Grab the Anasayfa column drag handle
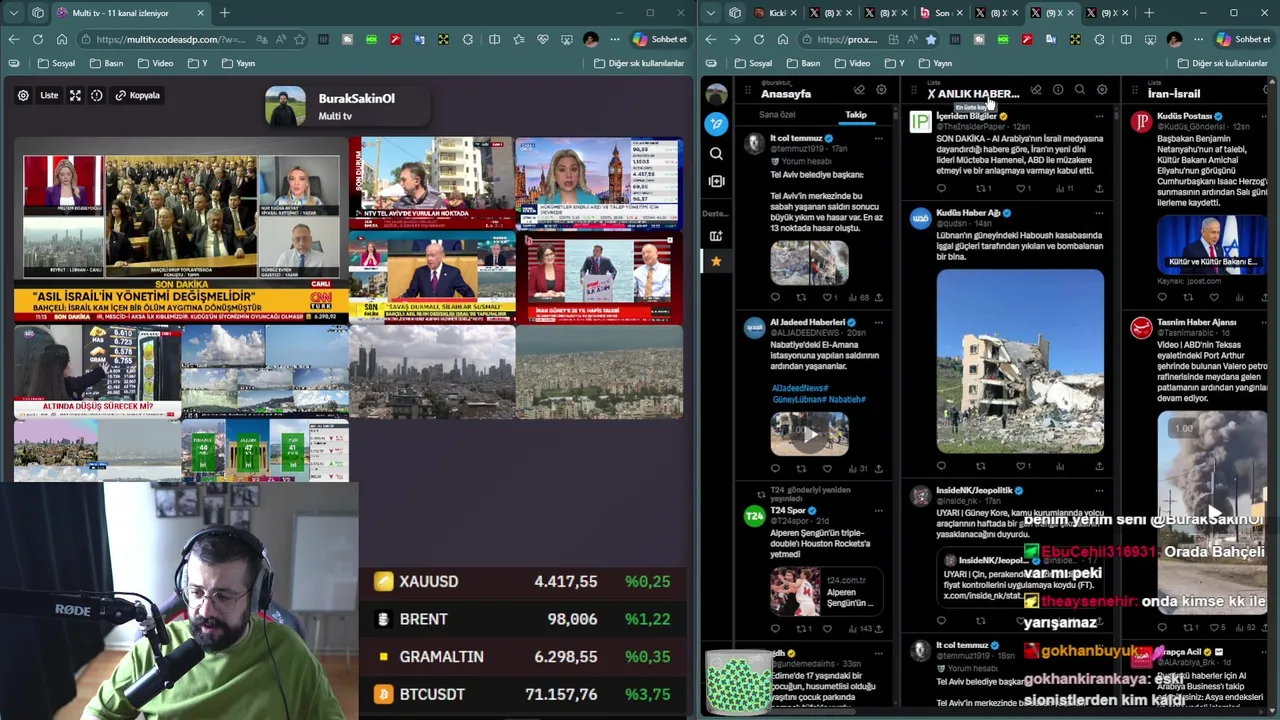Image resolution: width=1280 pixels, height=720 pixels. coord(748,91)
